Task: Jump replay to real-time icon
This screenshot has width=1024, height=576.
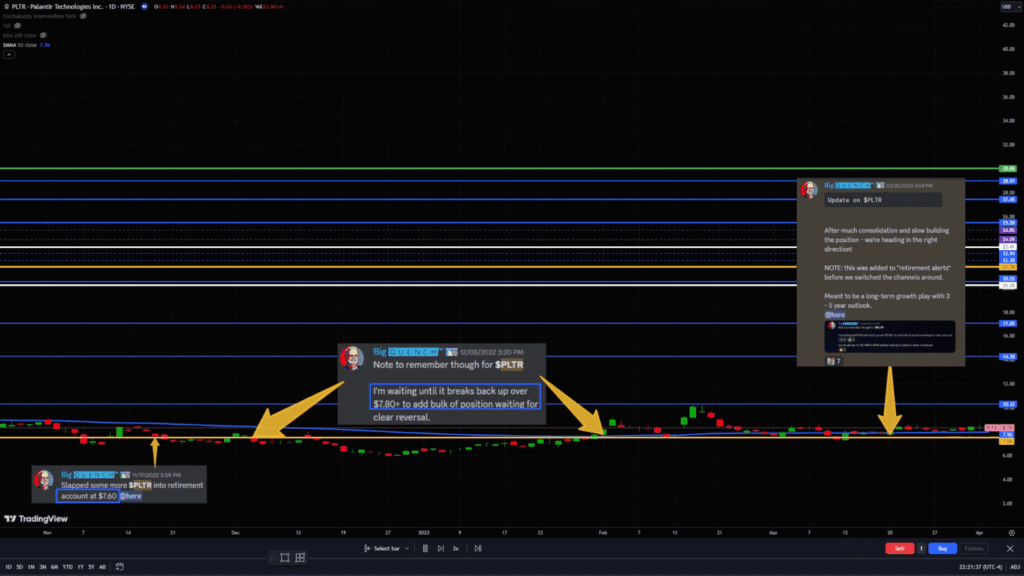Action: point(478,548)
